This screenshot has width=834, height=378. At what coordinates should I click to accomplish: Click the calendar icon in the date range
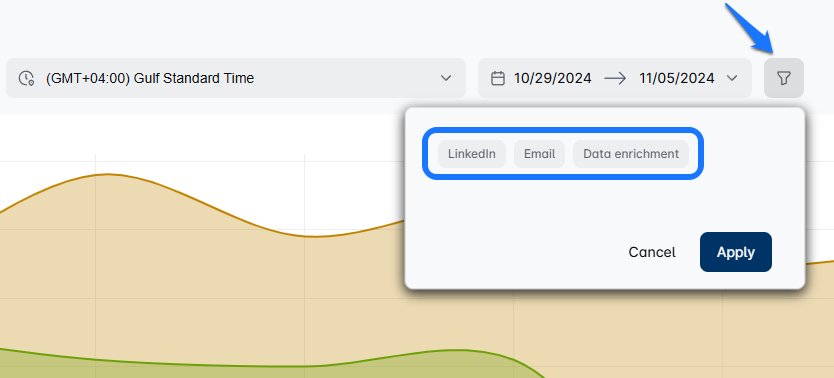(x=497, y=78)
